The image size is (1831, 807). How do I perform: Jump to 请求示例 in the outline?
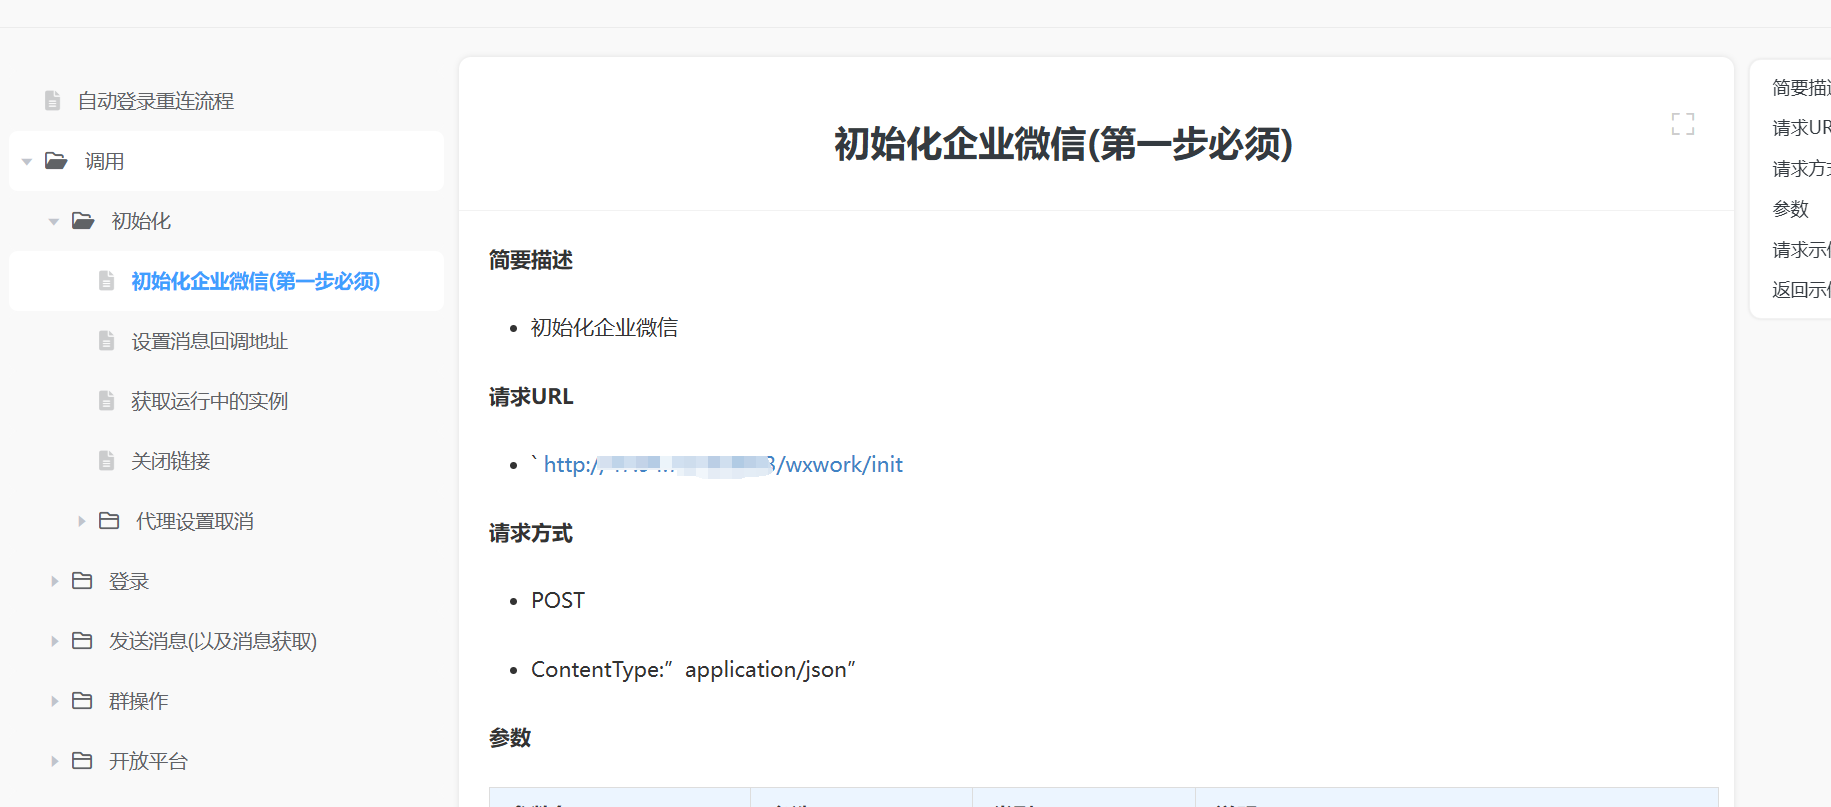click(x=1801, y=250)
